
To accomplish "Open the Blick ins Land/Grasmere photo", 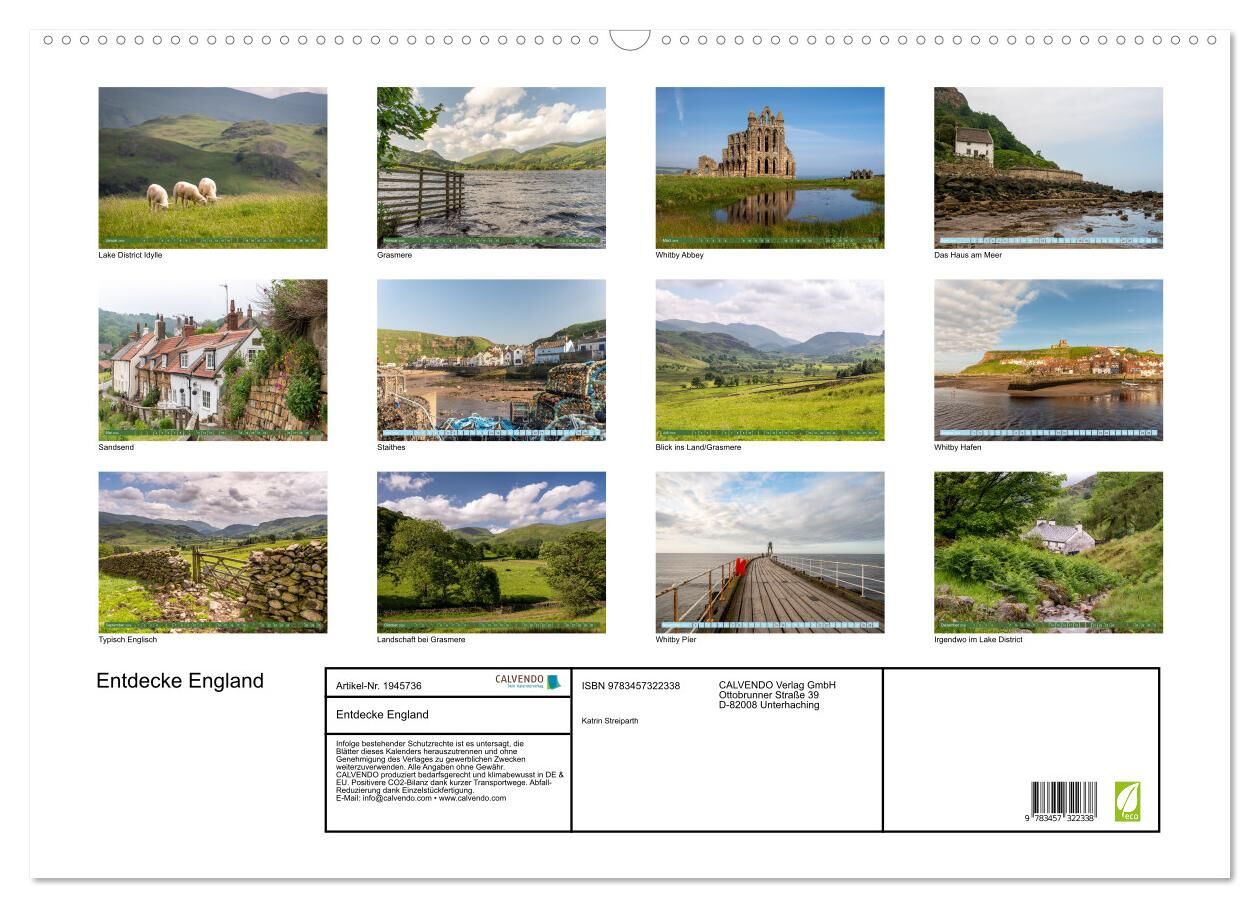I will pyautogui.click(x=769, y=360).
